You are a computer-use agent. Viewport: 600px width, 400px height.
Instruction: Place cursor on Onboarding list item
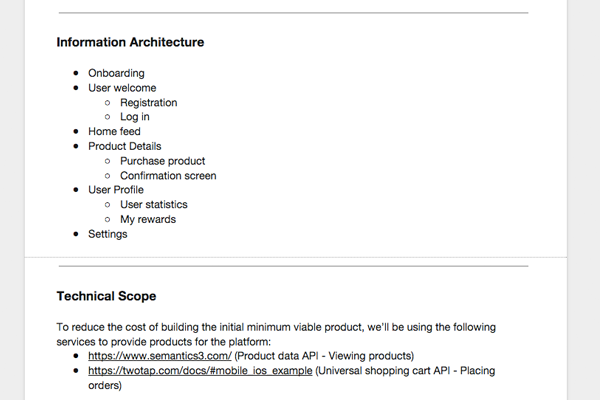point(116,73)
